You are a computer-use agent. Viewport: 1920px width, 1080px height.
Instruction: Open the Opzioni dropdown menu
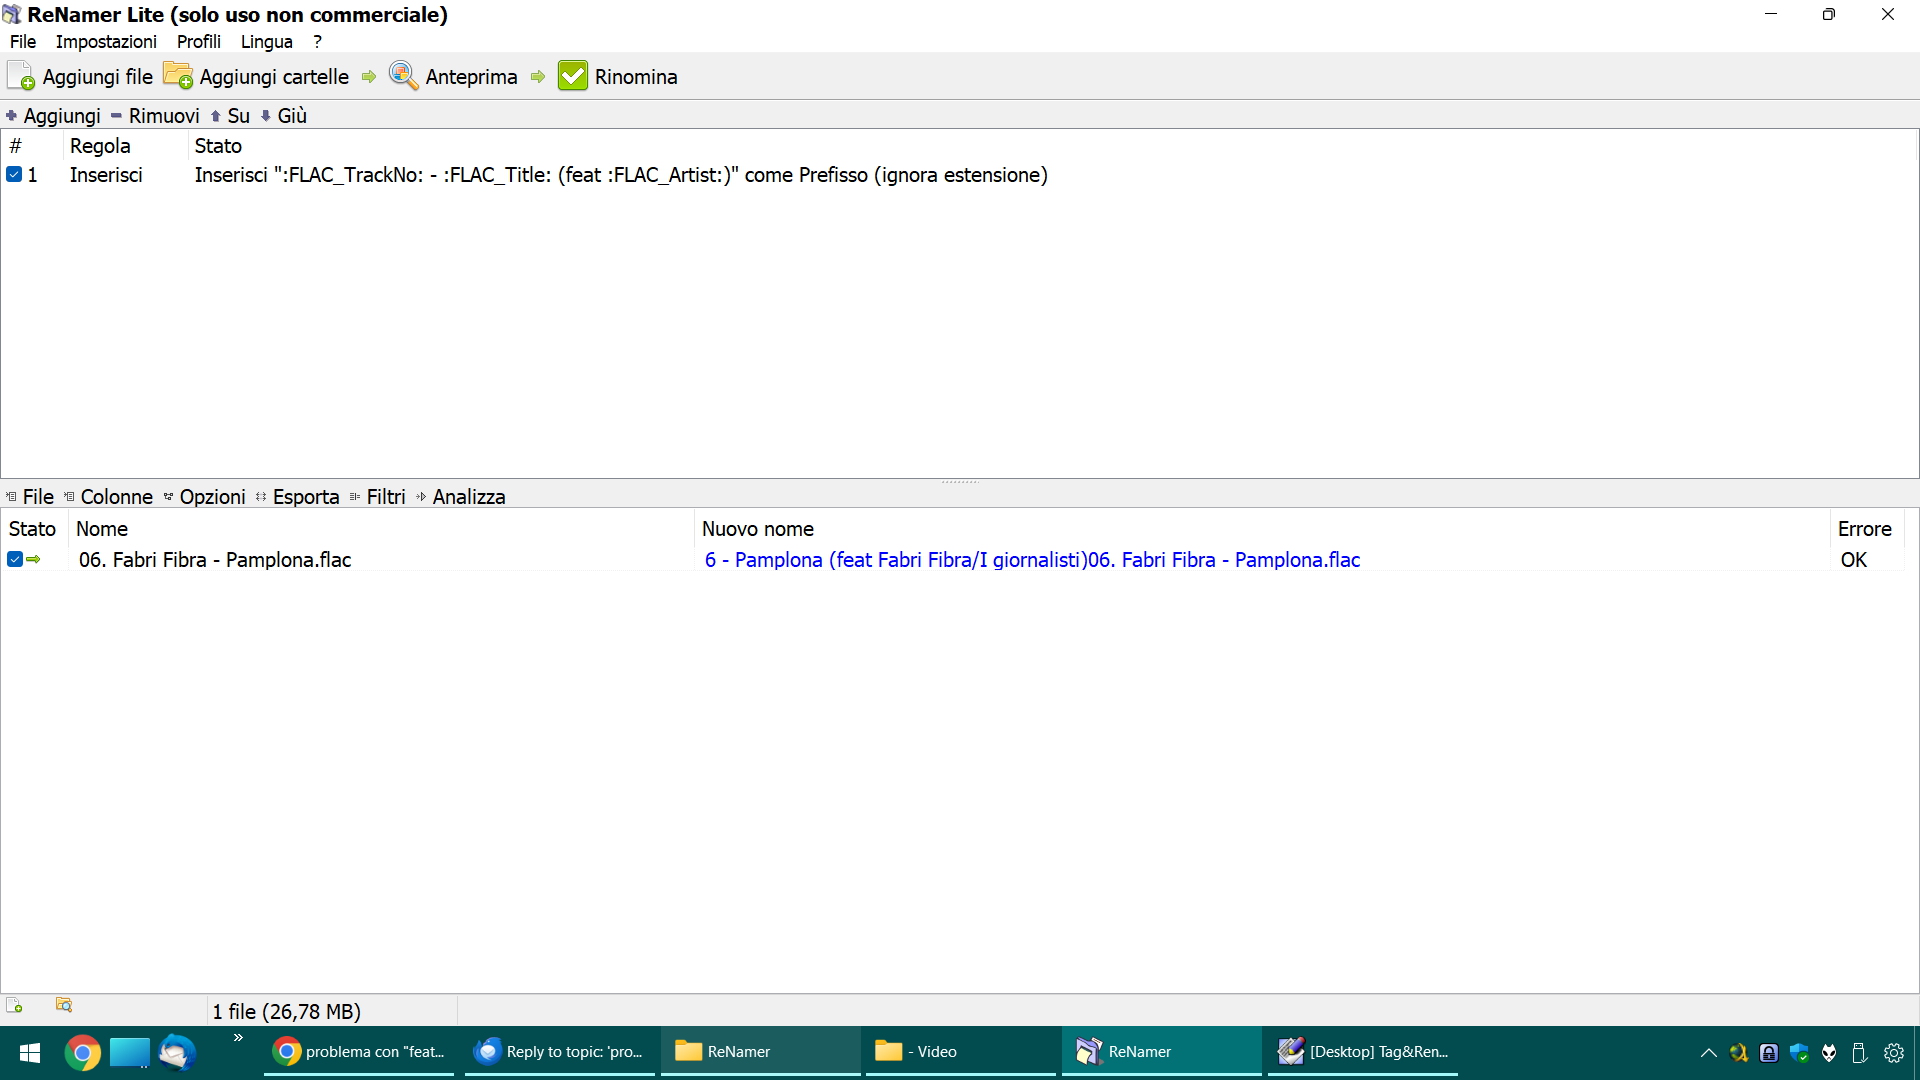211,497
